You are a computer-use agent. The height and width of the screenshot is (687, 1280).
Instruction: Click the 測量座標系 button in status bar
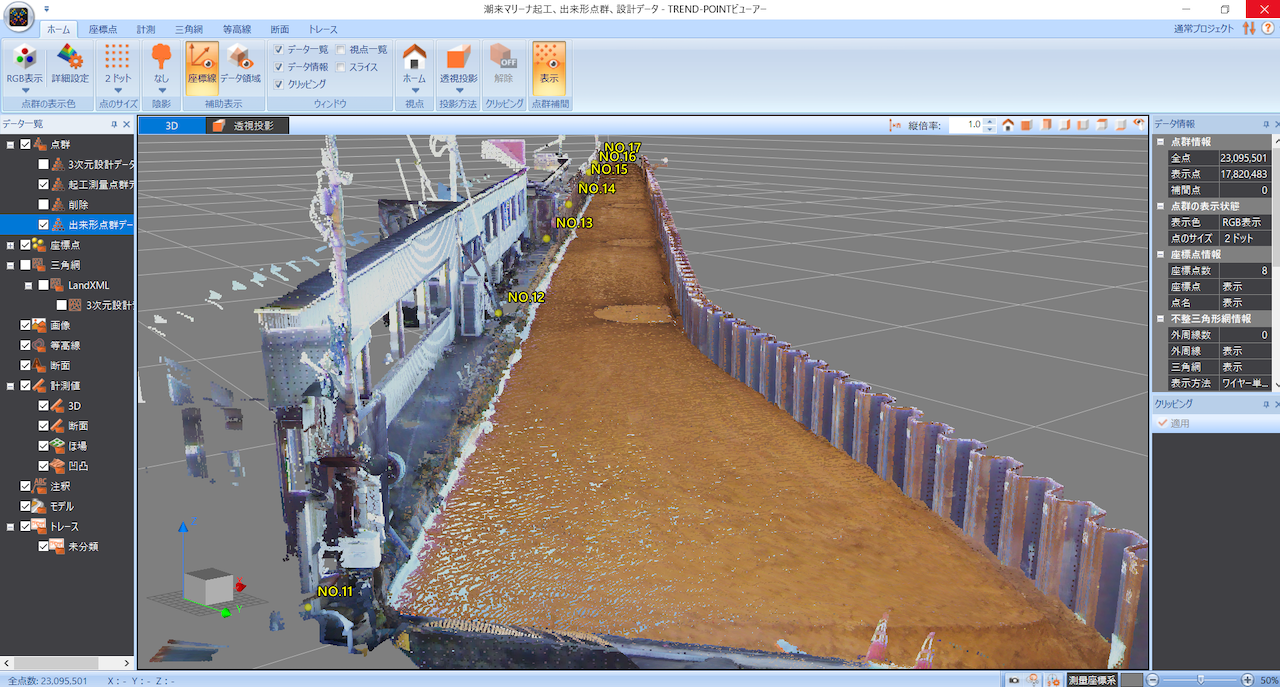point(1091,680)
